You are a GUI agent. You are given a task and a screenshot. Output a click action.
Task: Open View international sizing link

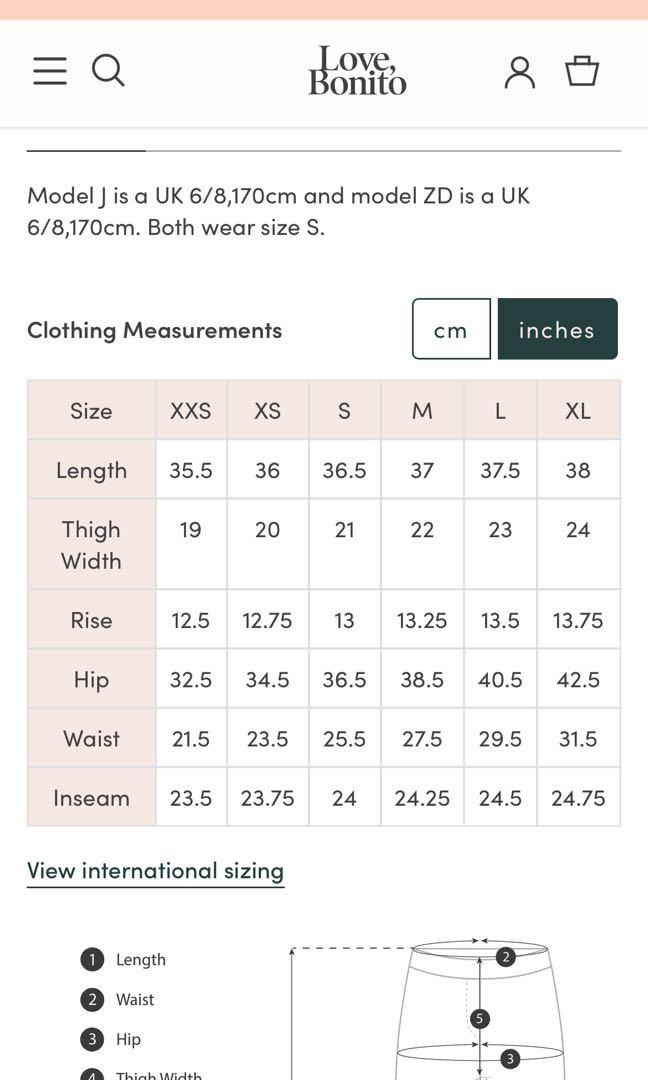tap(155, 871)
